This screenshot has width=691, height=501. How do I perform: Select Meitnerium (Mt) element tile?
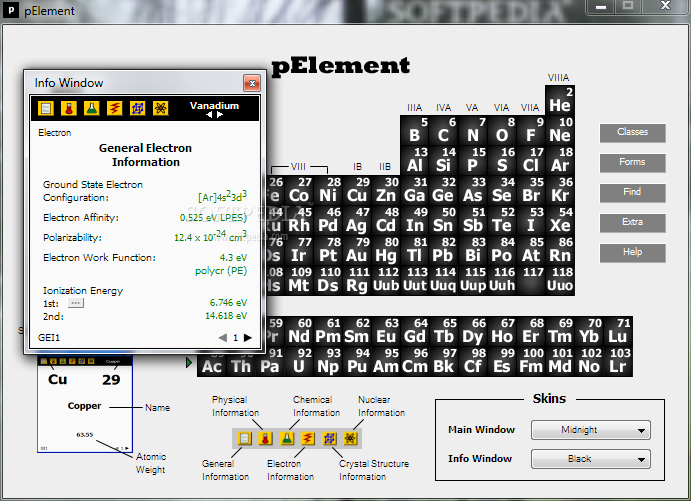pyautogui.click(x=299, y=280)
